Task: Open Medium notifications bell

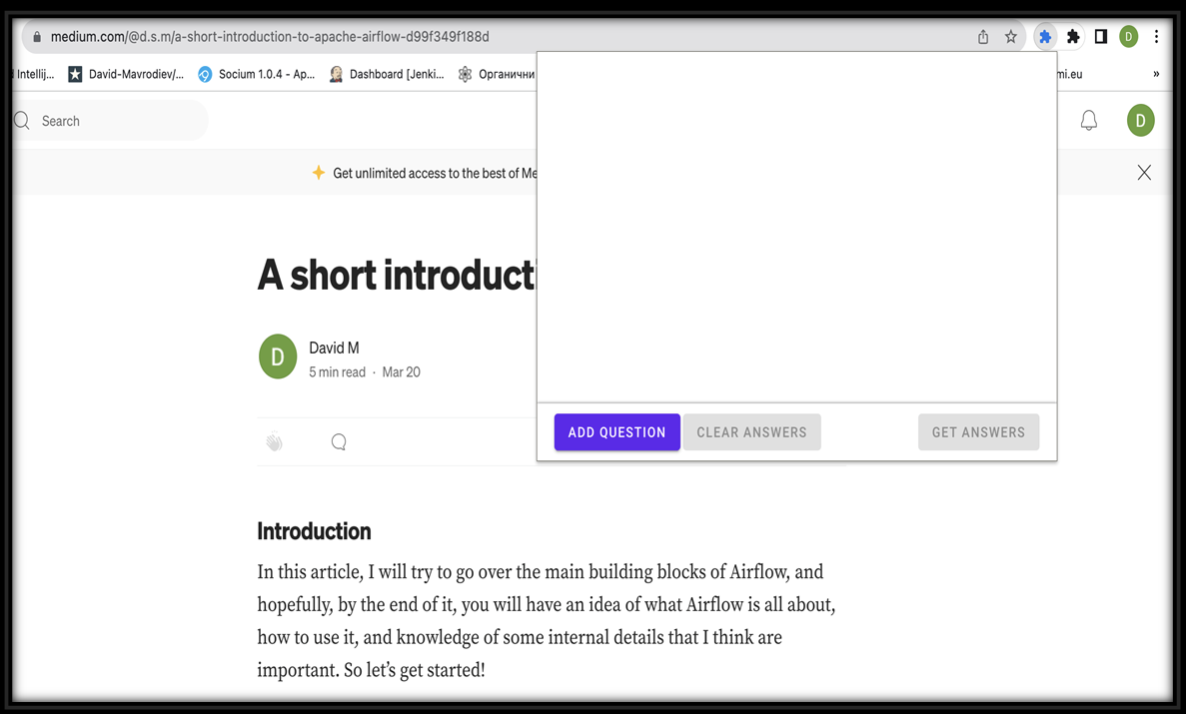Action: pos(1088,120)
